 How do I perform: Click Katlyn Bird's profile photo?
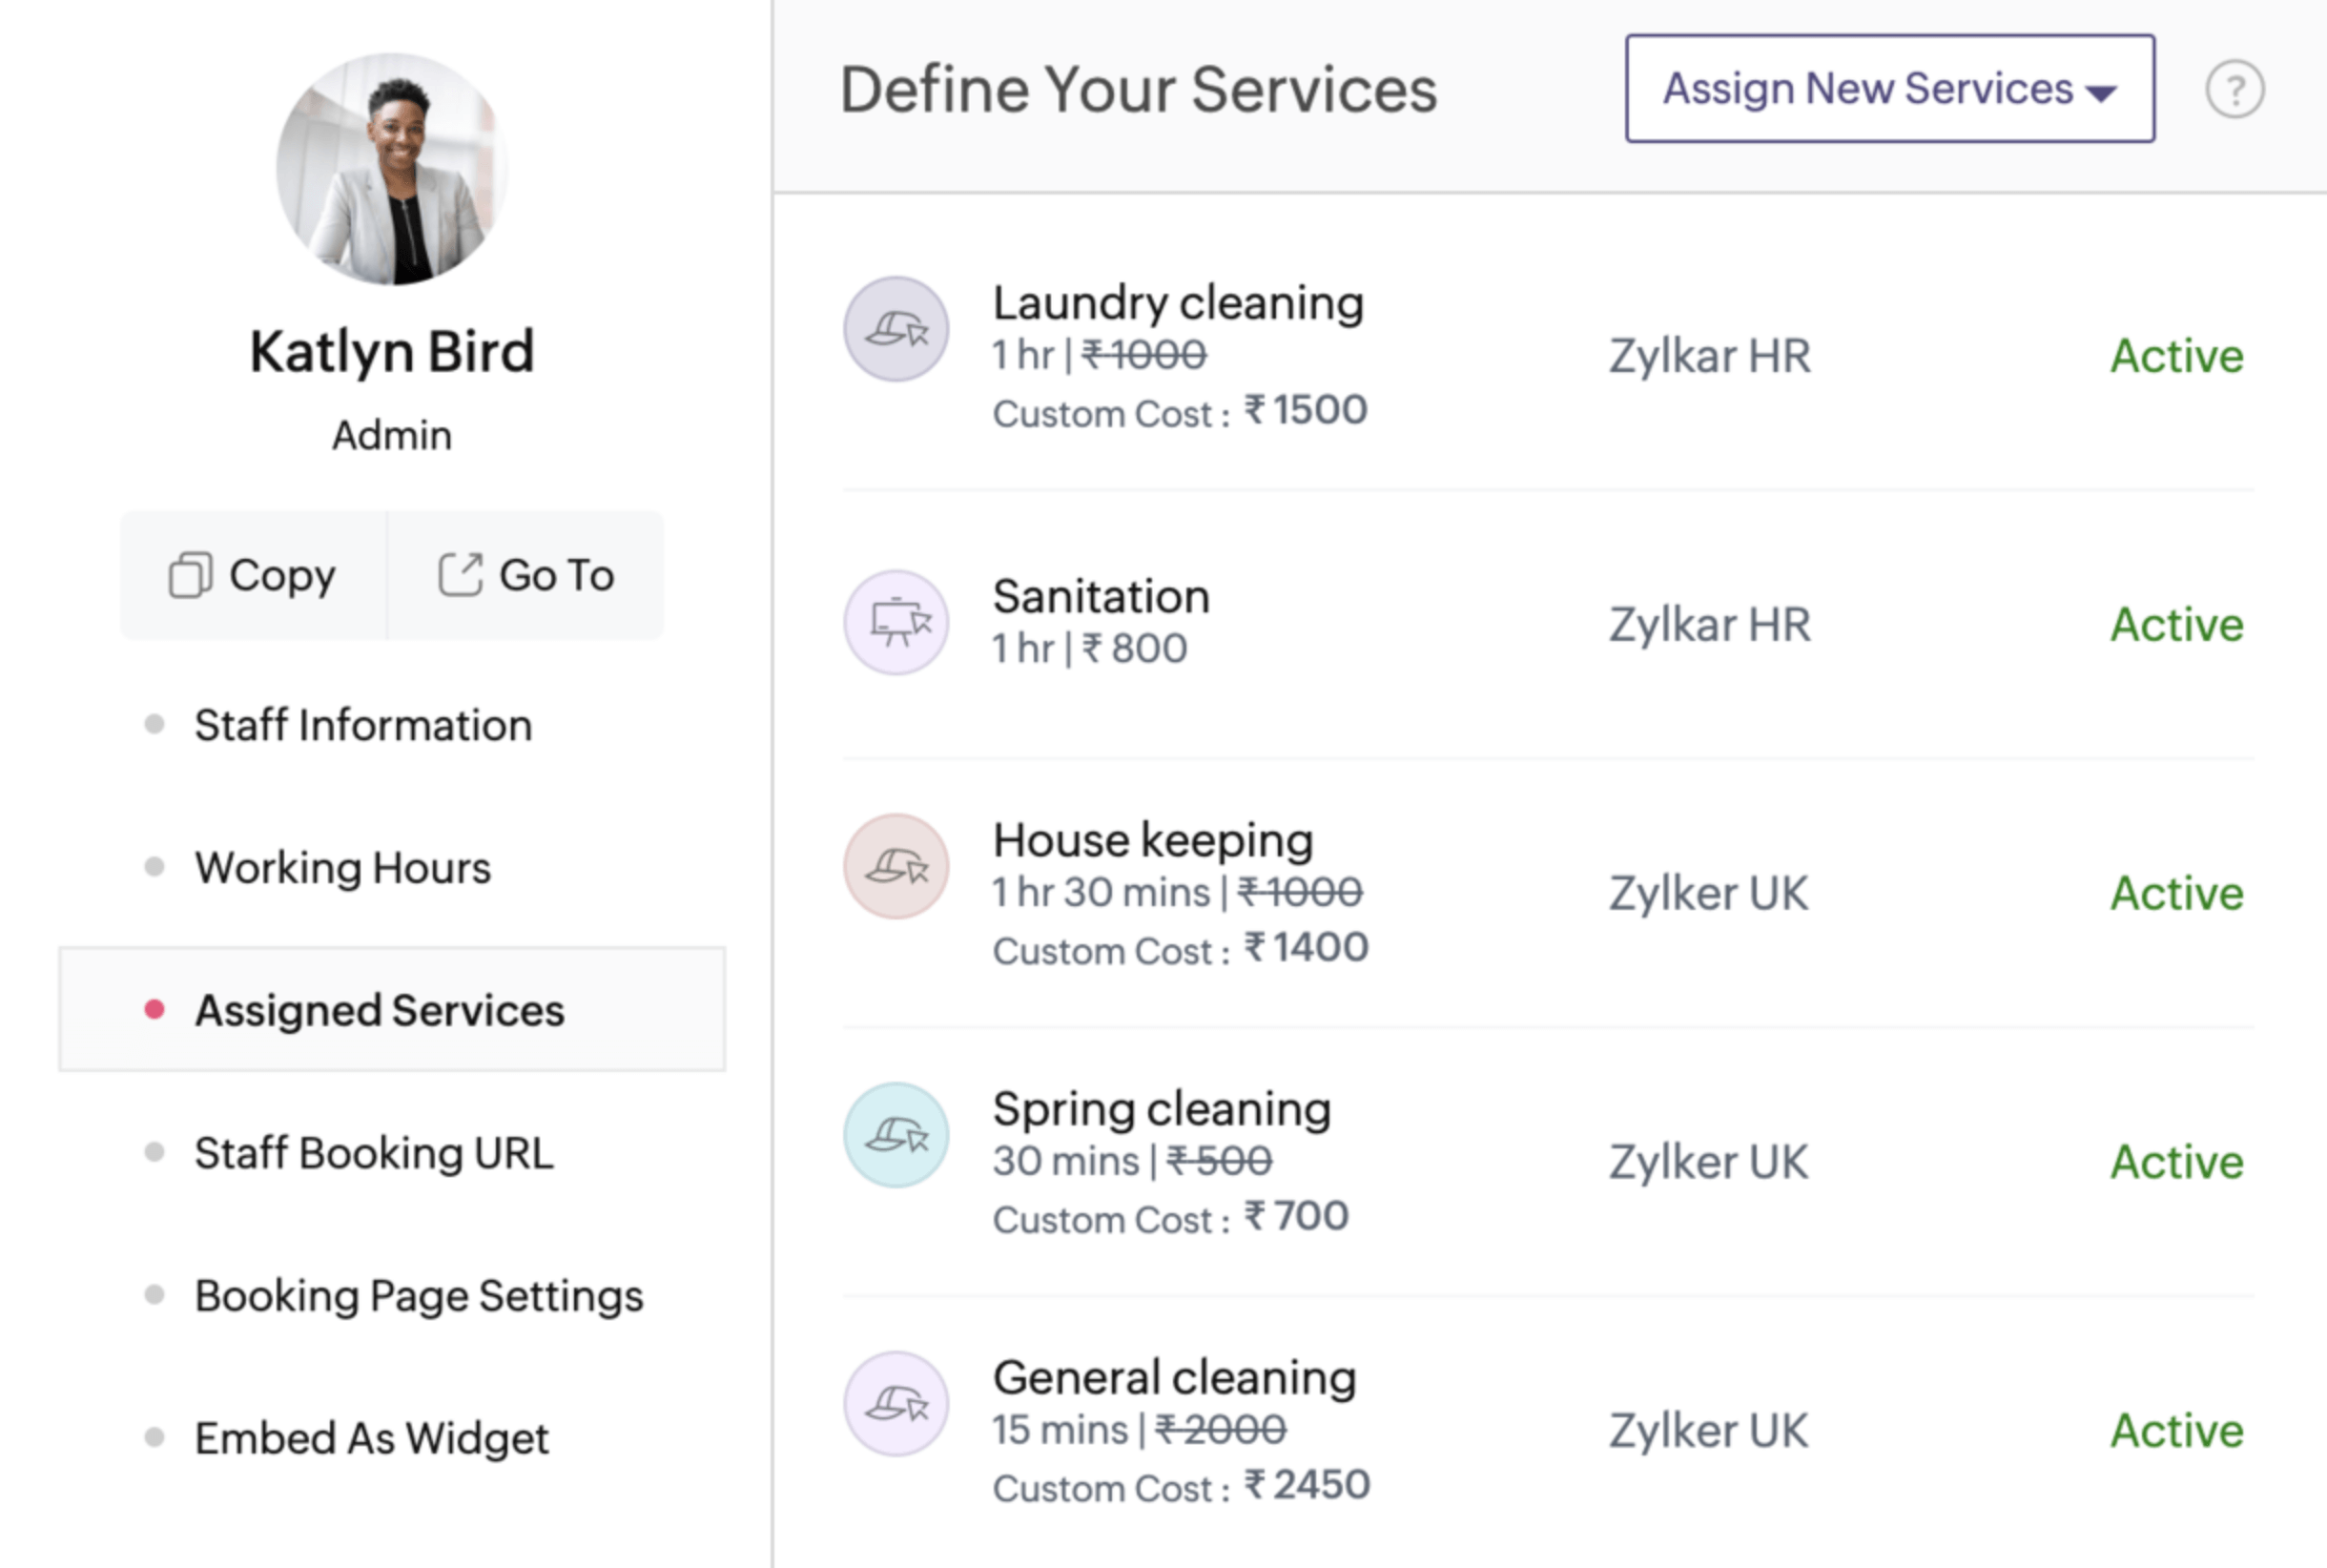(392, 169)
